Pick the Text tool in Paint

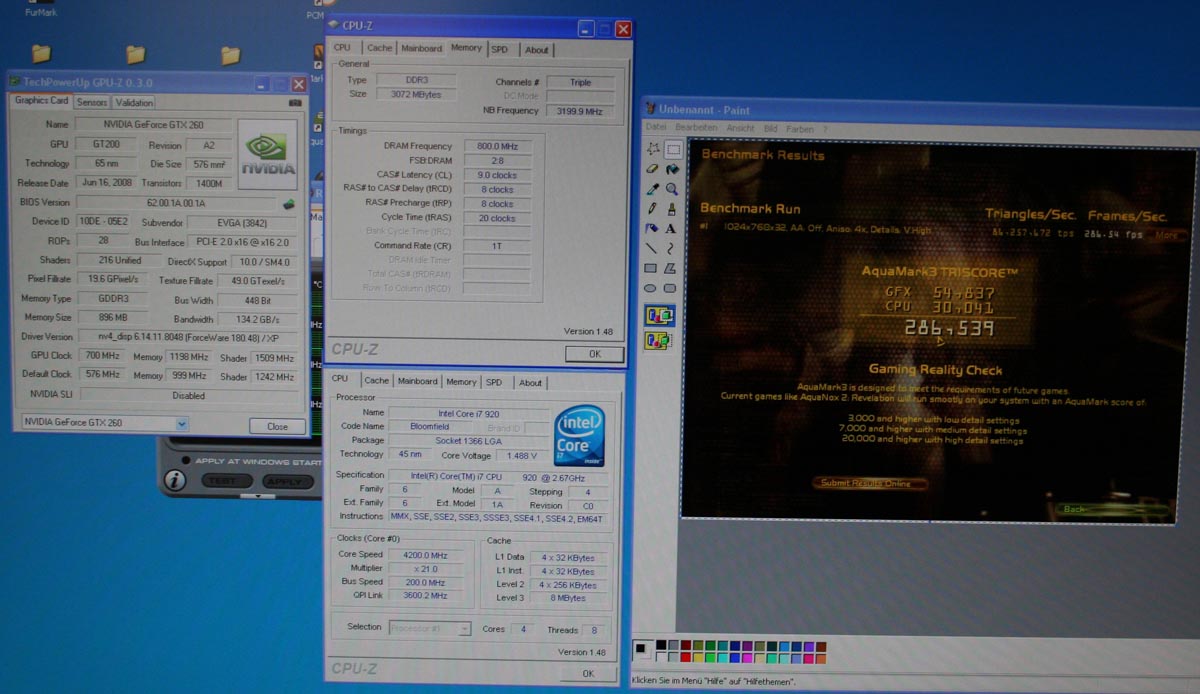coord(671,229)
